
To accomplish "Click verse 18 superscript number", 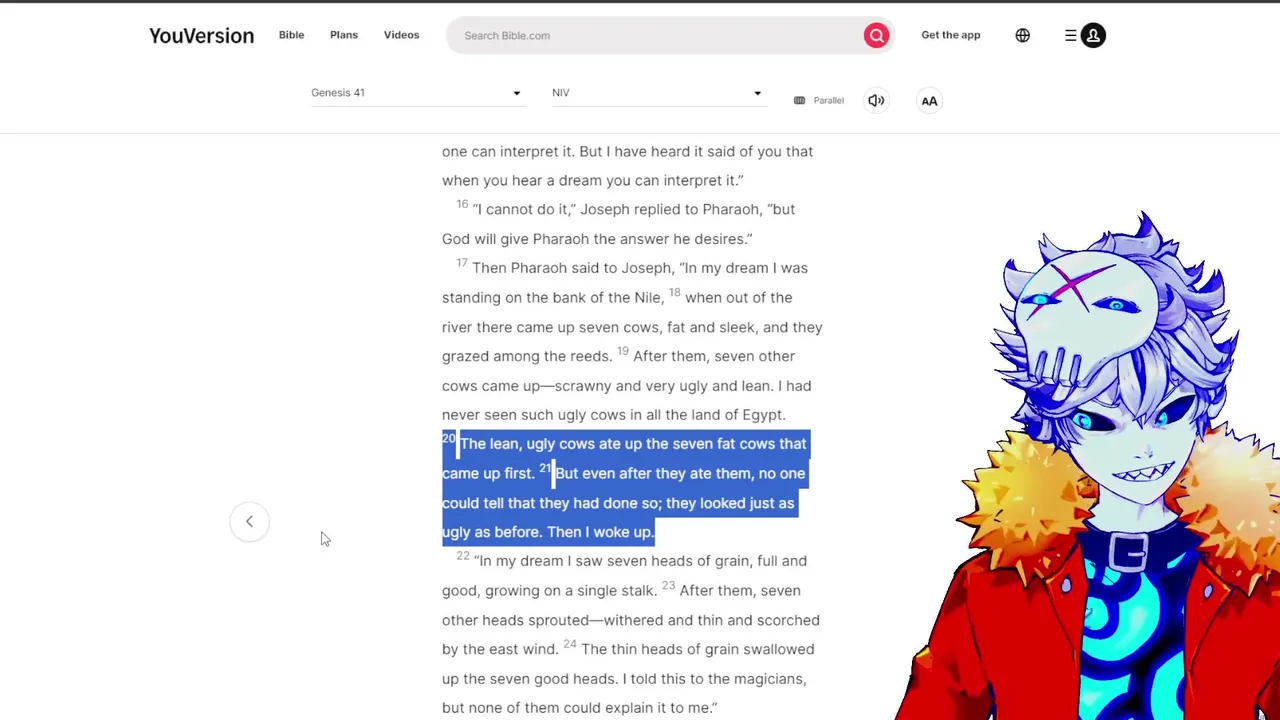I will click(674, 293).
